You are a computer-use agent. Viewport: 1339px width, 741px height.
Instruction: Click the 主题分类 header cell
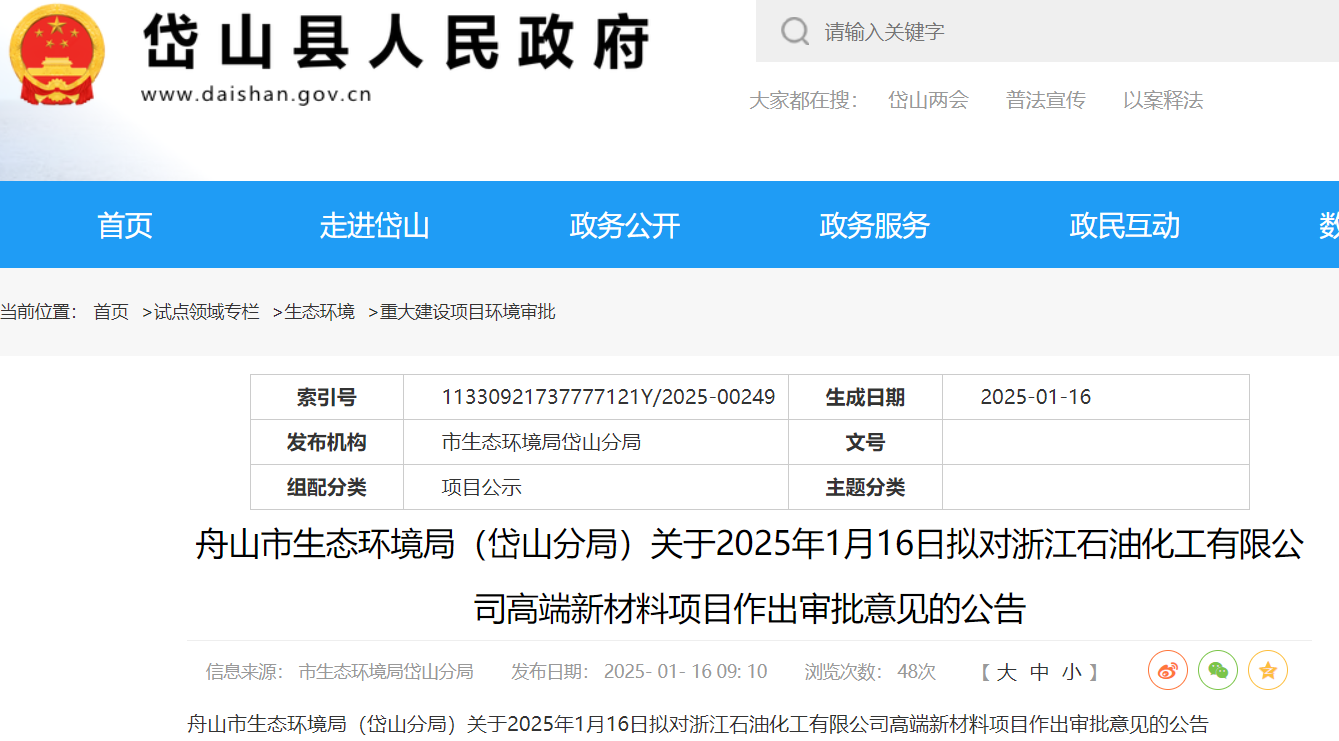click(865, 488)
